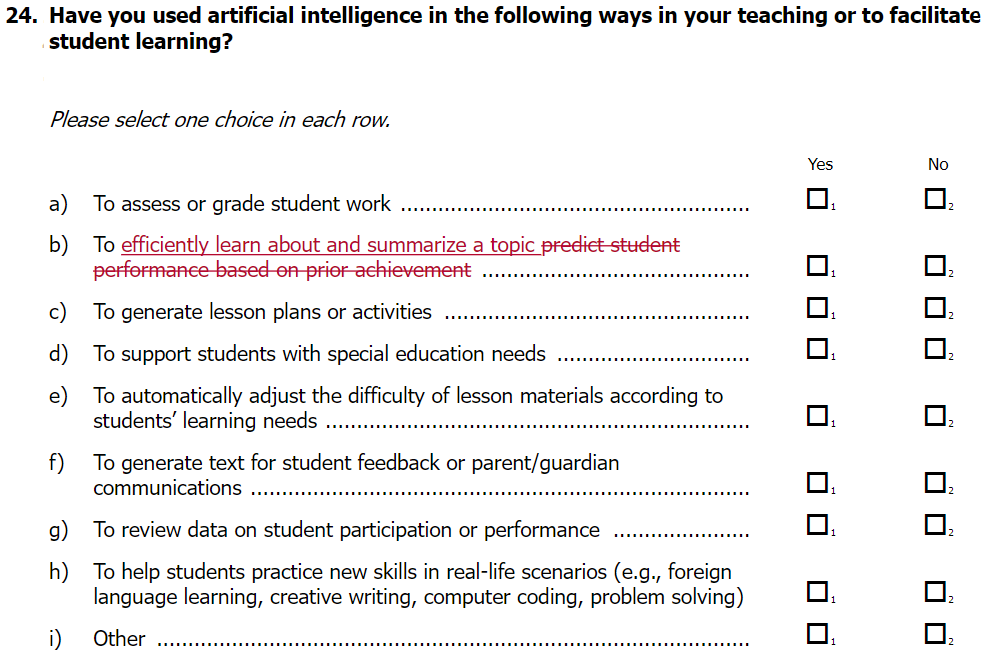Select No for efficiently learn and summarize topic
This screenshot has height=658, width=982.
tap(936, 266)
